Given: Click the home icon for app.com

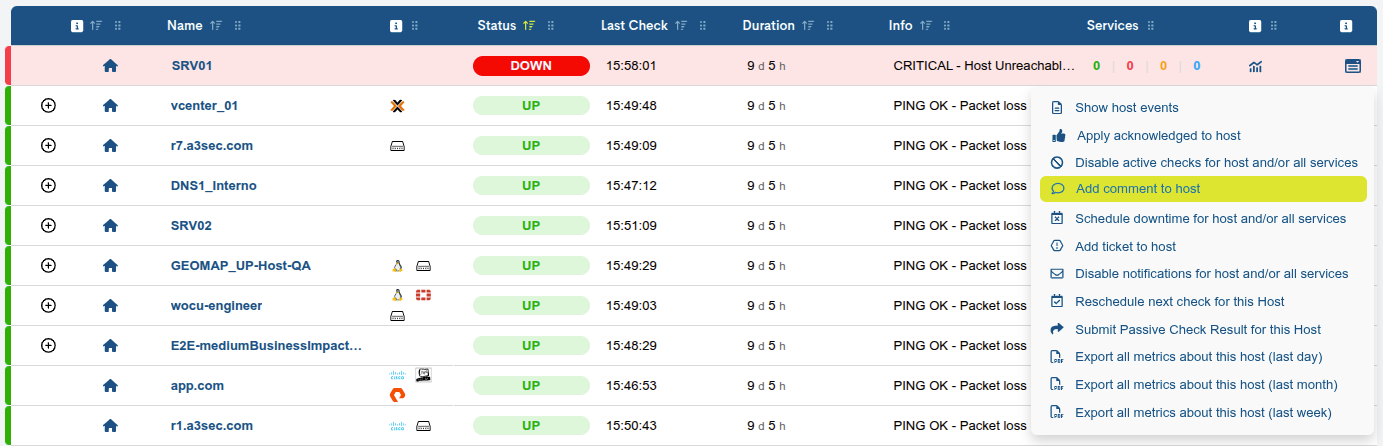Looking at the screenshot, I should (110, 386).
